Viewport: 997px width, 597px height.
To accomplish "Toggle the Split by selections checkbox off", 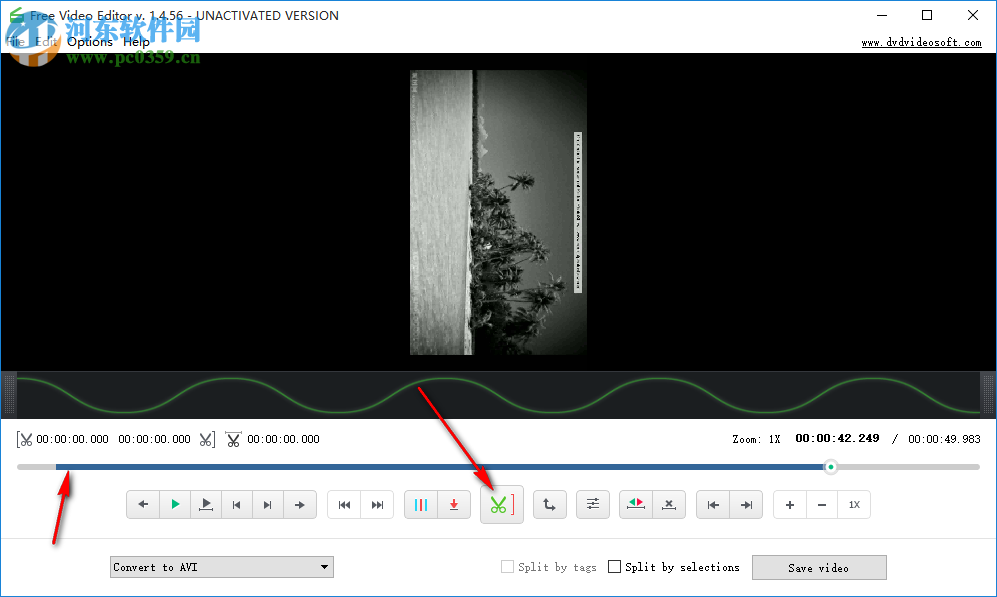I will [614, 566].
